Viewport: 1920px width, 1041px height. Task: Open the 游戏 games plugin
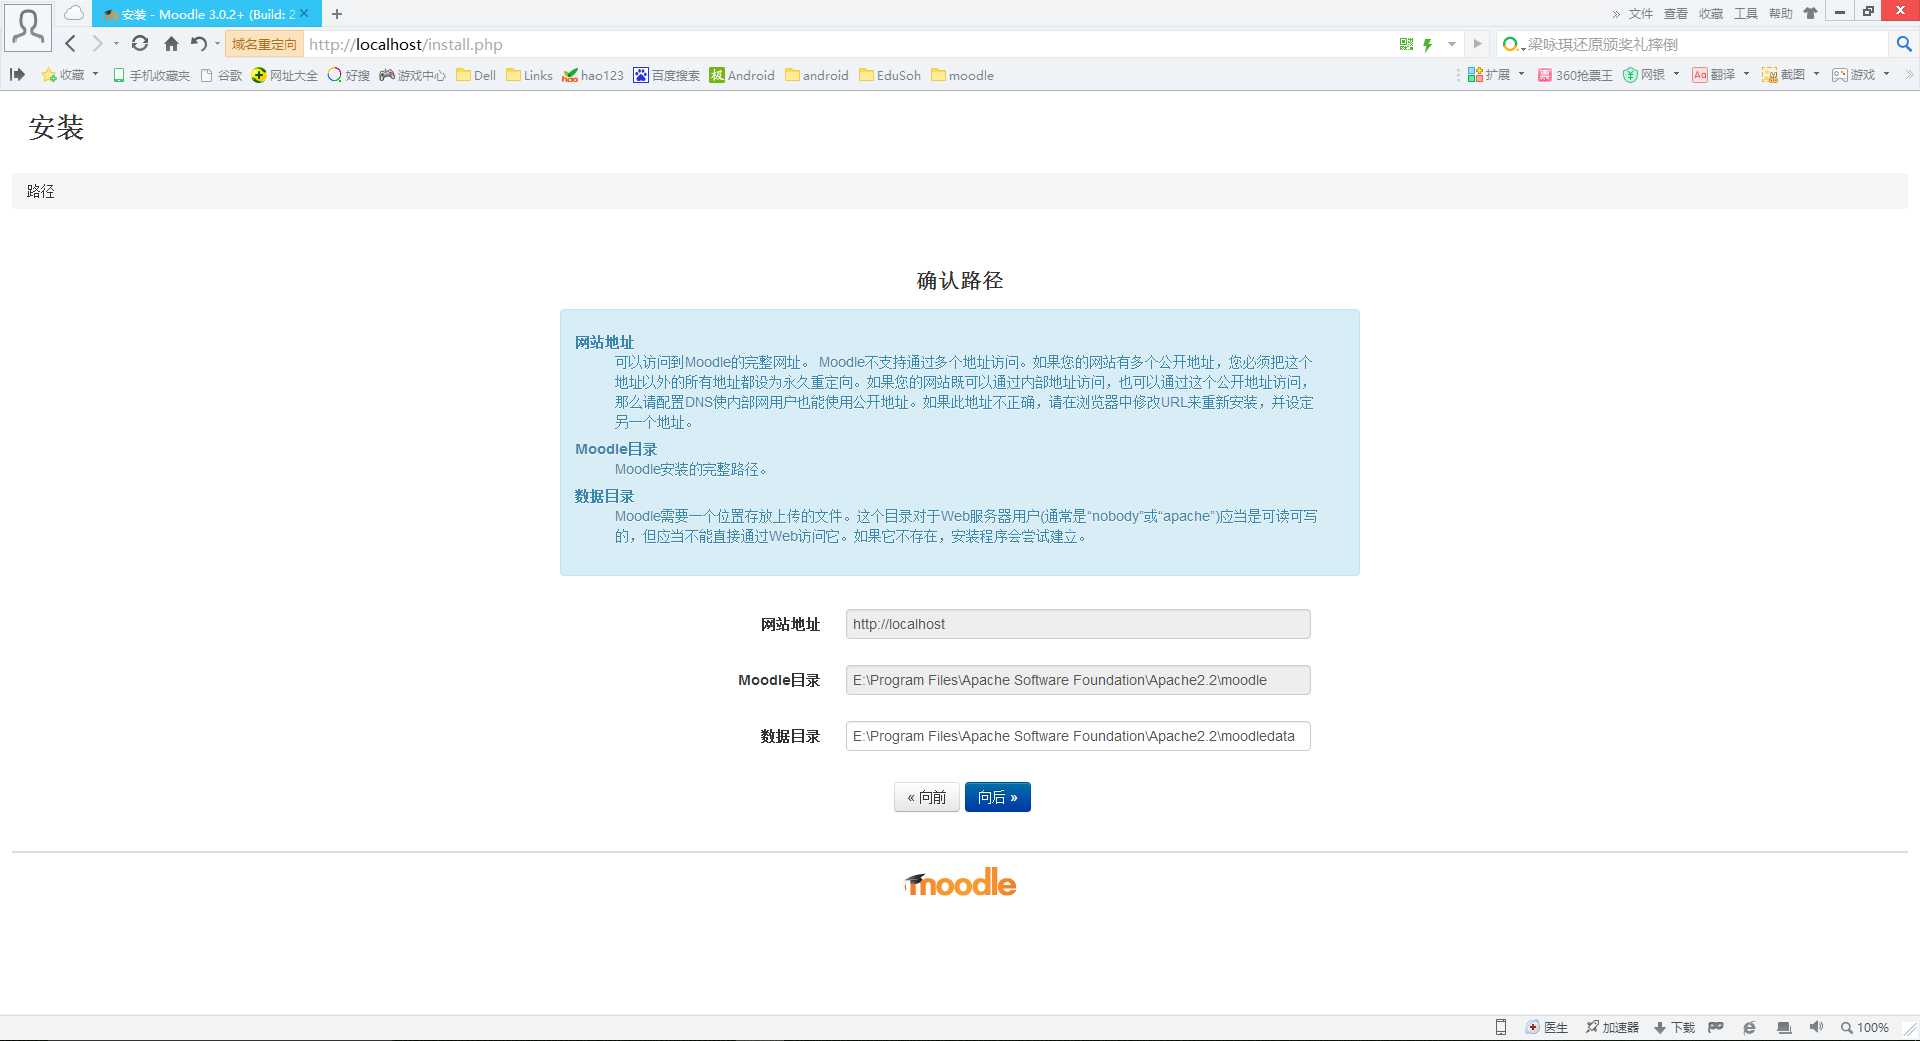point(1854,75)
